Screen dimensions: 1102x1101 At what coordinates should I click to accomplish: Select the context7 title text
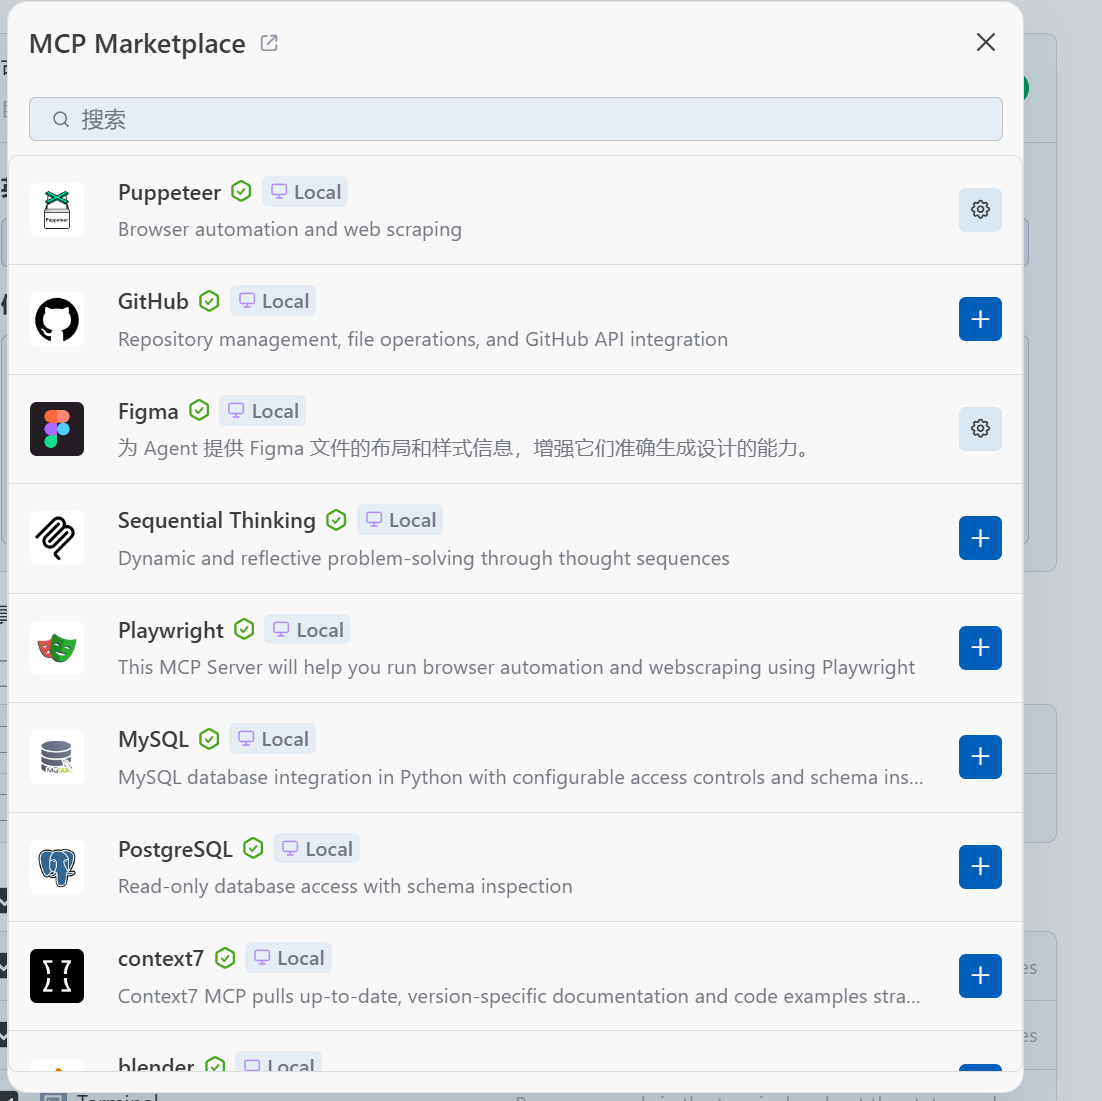pos(161,958)
